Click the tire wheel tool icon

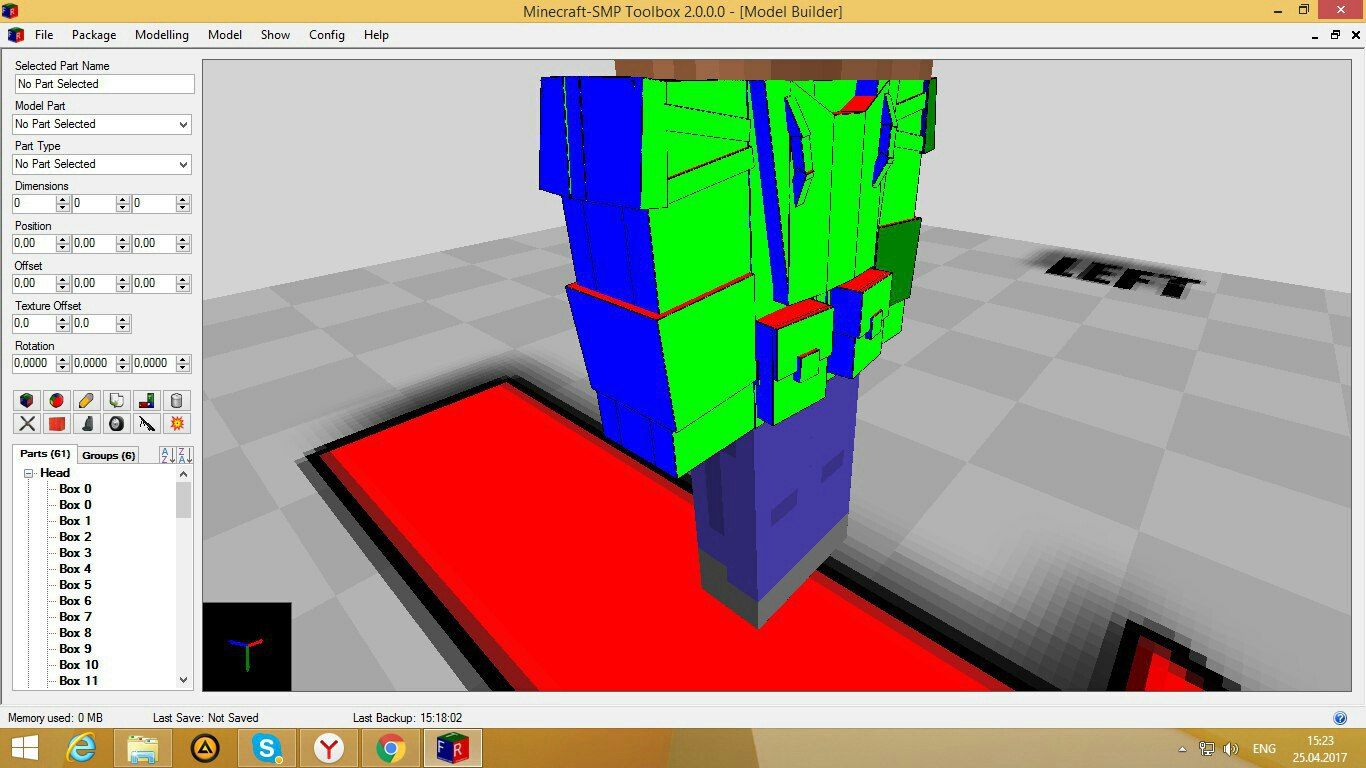[x=117, y=424]
